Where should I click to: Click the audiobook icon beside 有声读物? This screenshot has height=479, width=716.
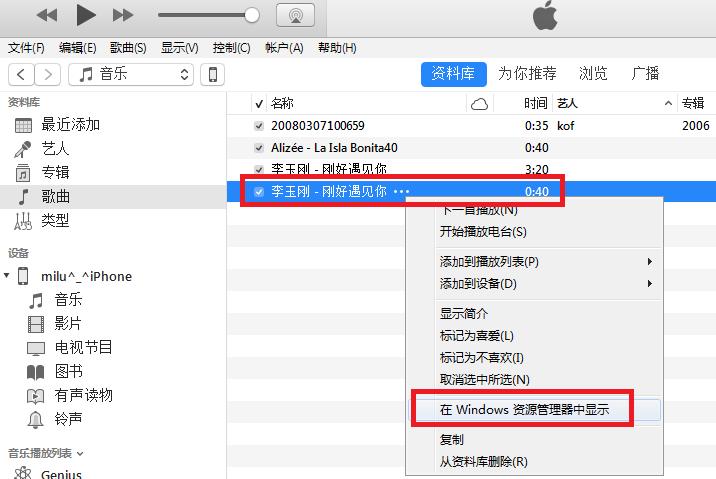tap(36, 396)
